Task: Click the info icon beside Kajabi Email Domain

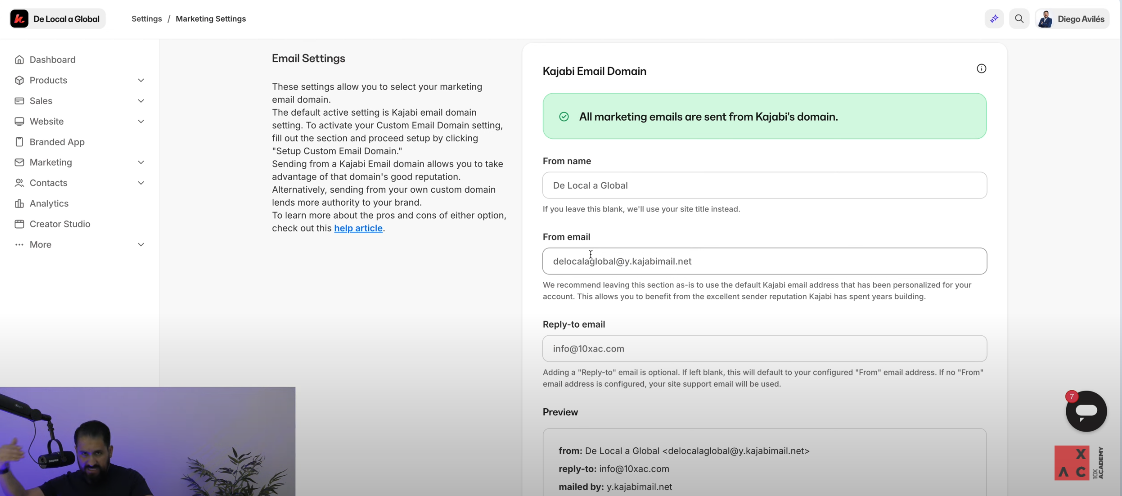Action: coord(981,69)
